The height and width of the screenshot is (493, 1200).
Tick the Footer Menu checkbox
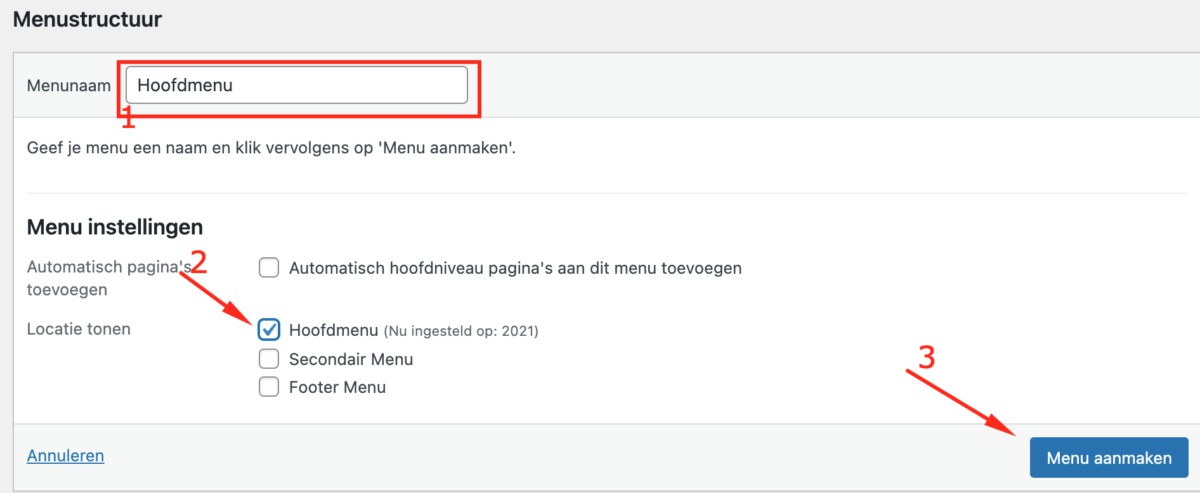pos(268,387)
